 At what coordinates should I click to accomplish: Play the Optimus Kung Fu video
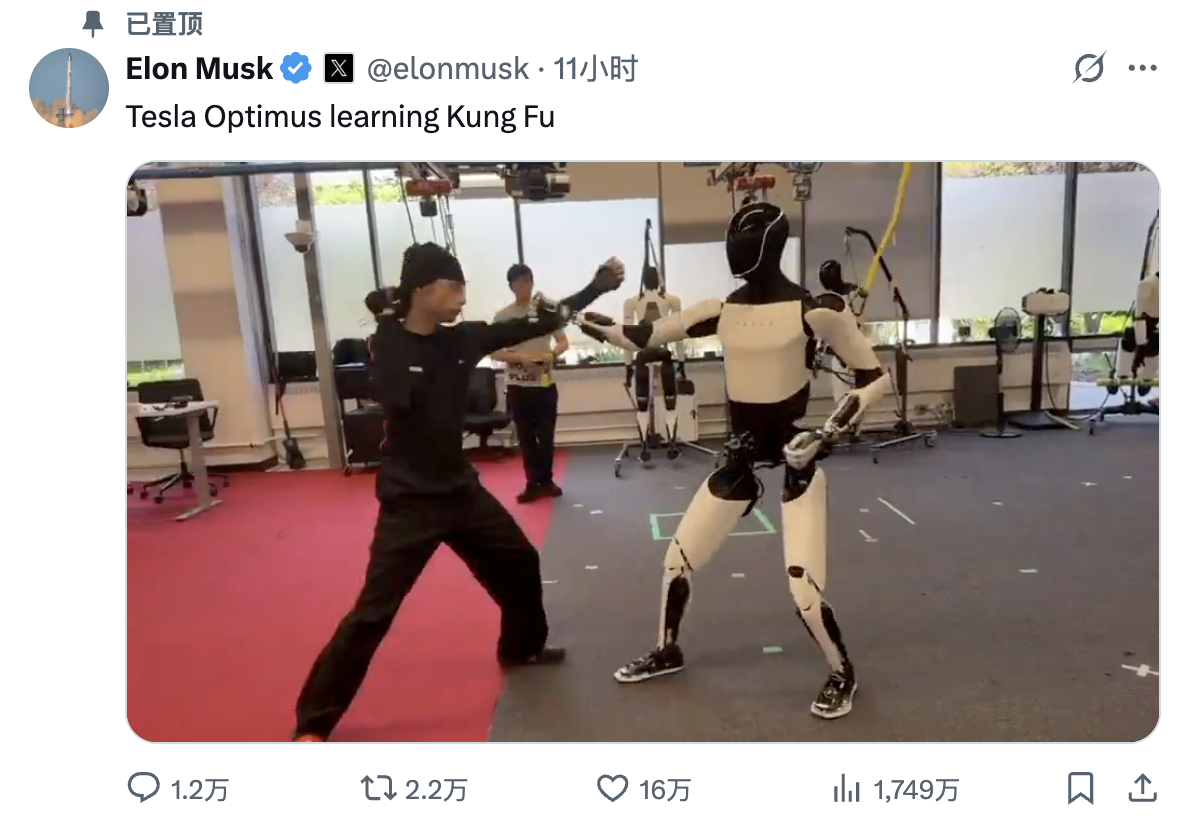pos(643,452)
